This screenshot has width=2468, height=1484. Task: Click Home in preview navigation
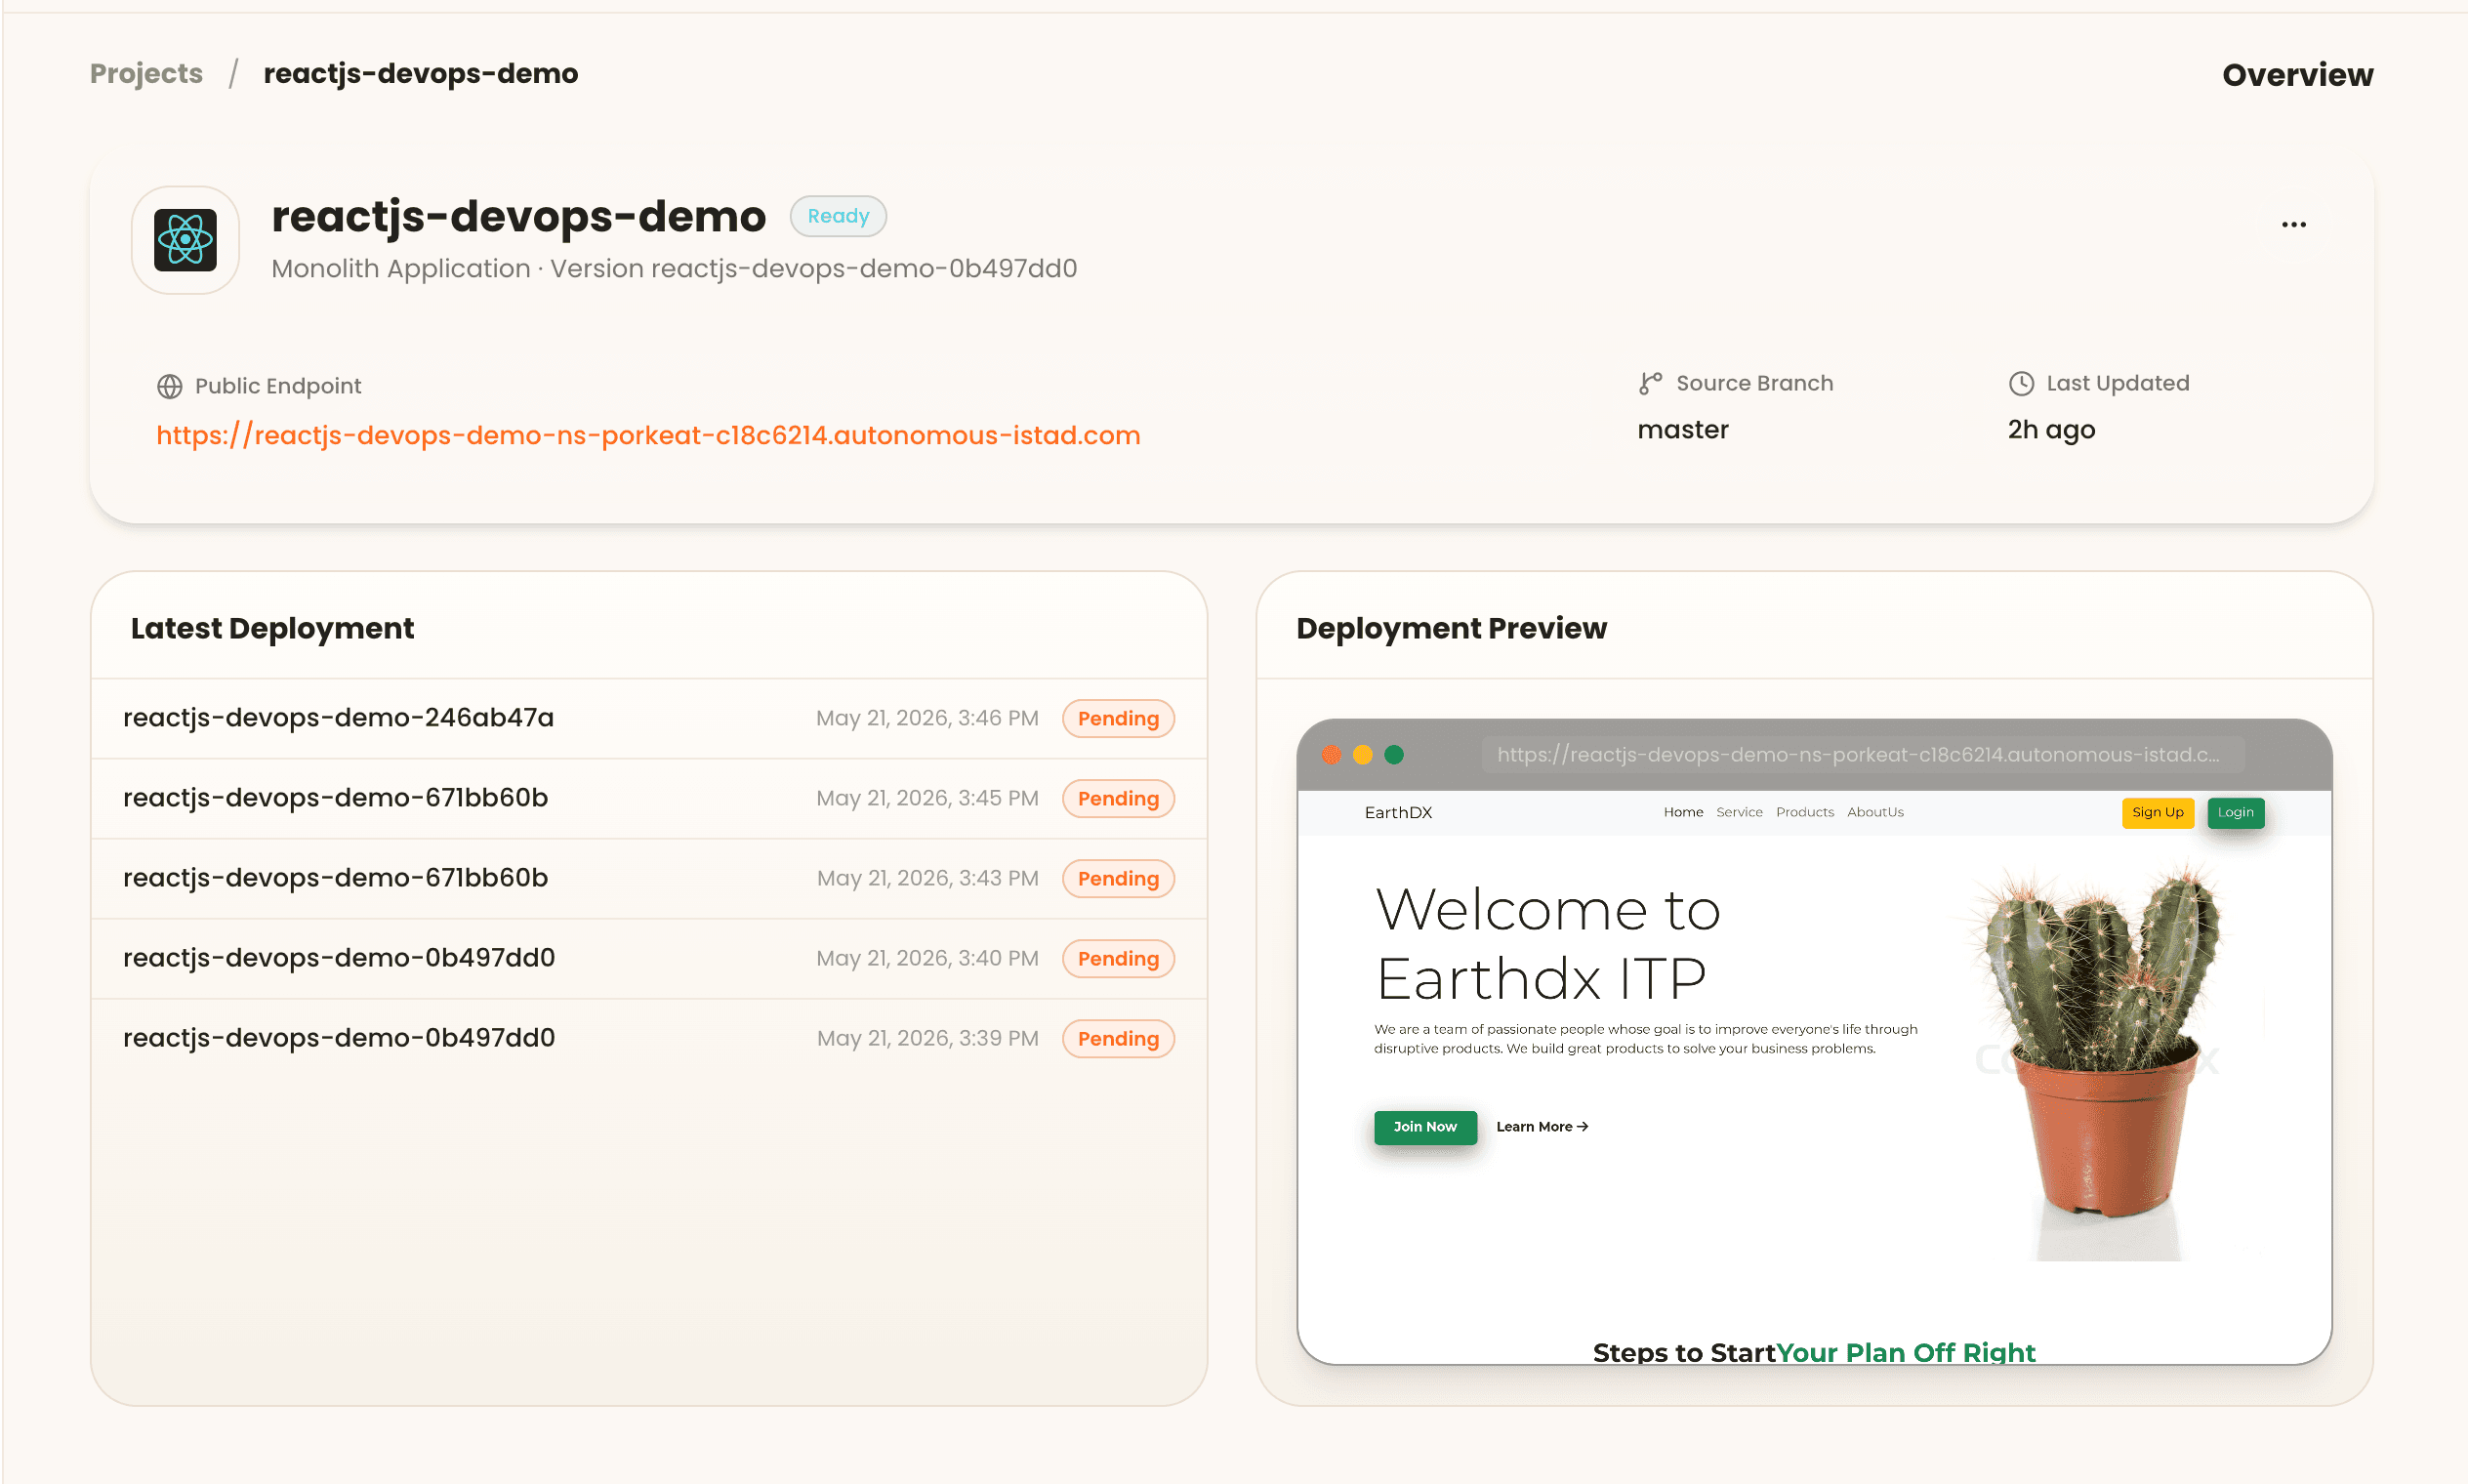coord(1683,812)
